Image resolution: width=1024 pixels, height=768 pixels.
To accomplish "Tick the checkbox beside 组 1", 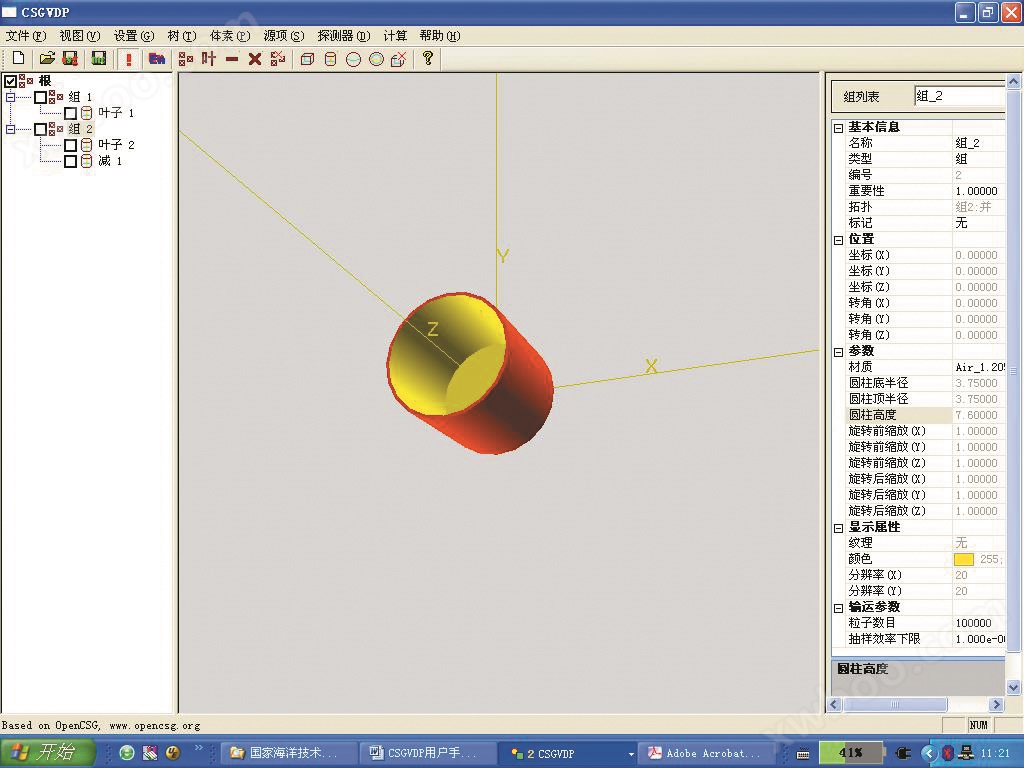I will click(40, 97).
